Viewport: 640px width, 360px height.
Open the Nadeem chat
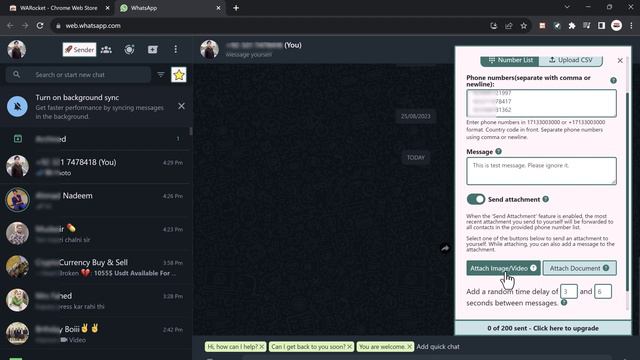95,200
